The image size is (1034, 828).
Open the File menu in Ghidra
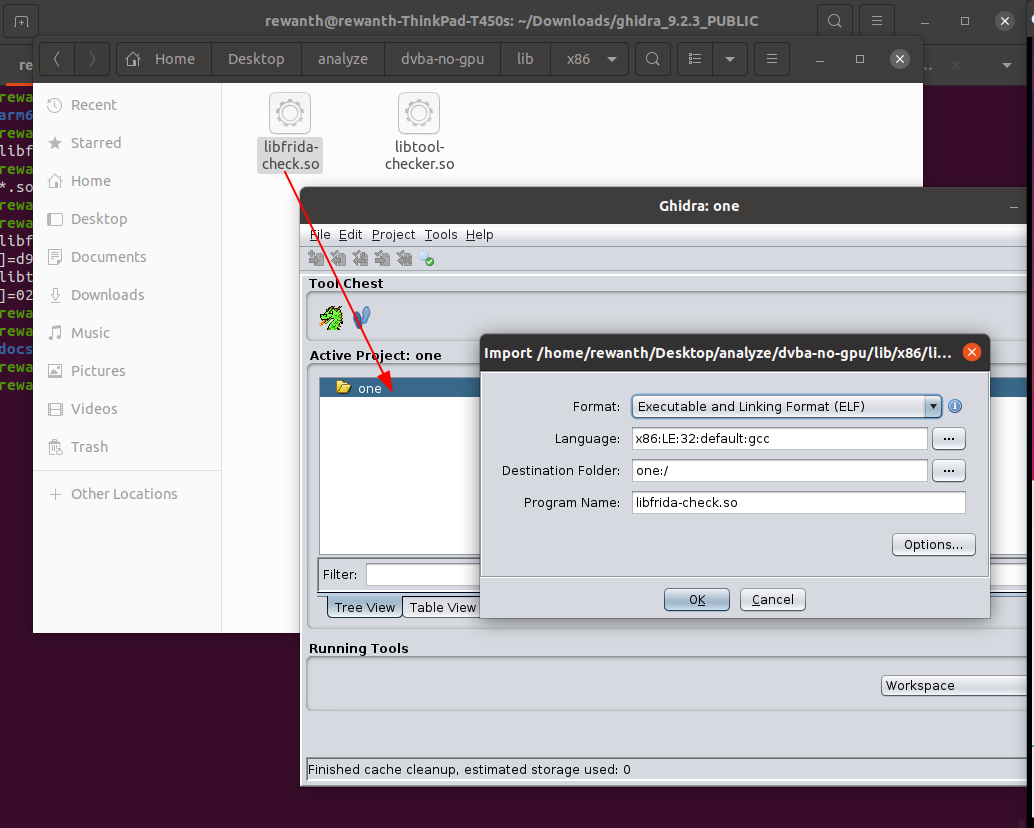tap(320, 235)
